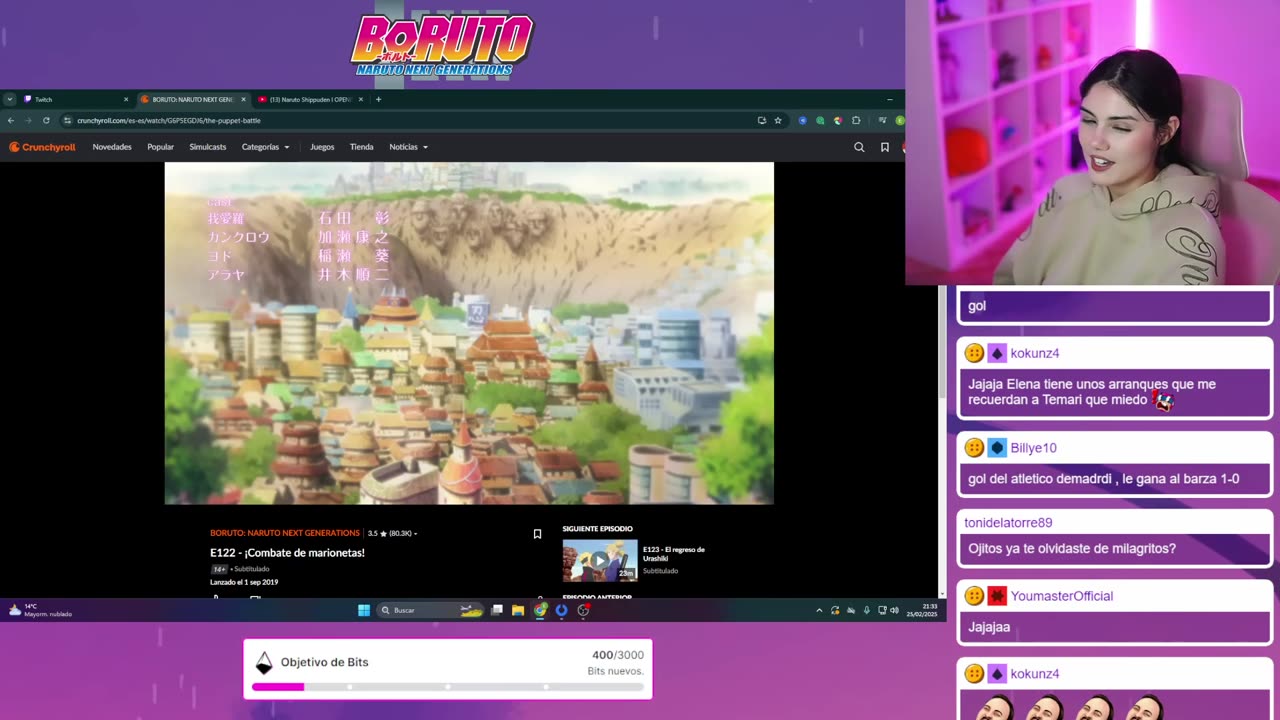Open Novedades in Crunchyroll menu

112,147
